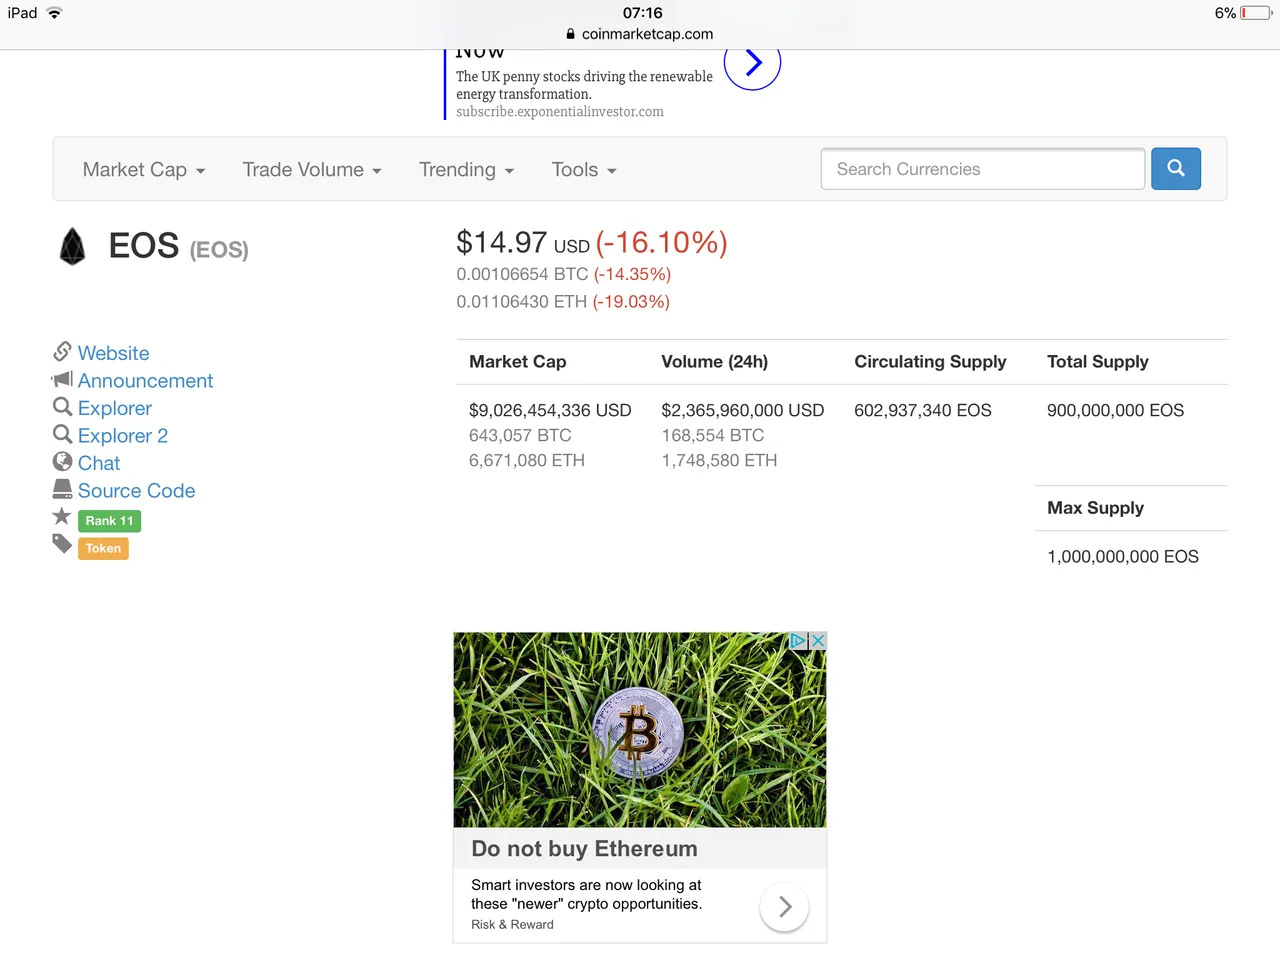Click the AdChoices triangle icon on ad
The height and width of the screenshot is (960, 1280).
coord(799,641)
